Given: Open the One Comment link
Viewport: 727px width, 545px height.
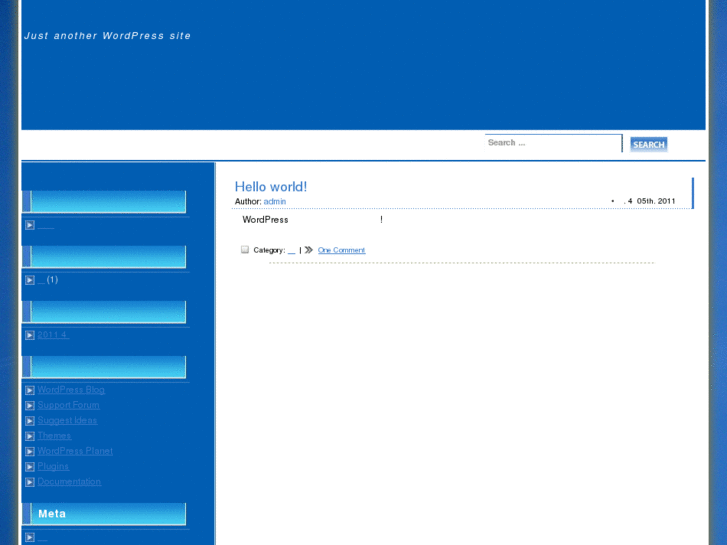Looking at the screenshot, I should 341,250.
